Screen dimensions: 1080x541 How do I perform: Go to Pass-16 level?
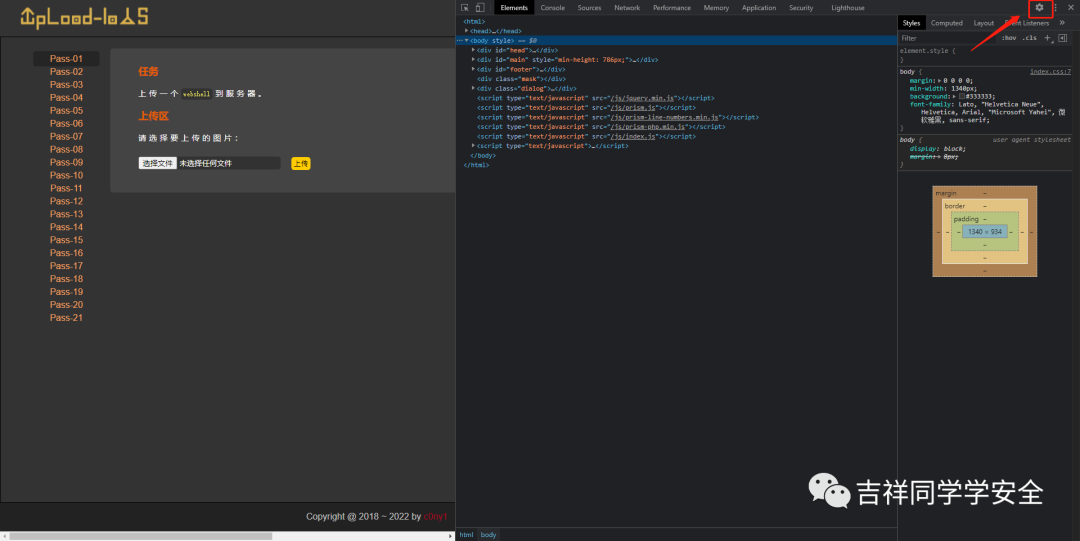tap(66, 253)
